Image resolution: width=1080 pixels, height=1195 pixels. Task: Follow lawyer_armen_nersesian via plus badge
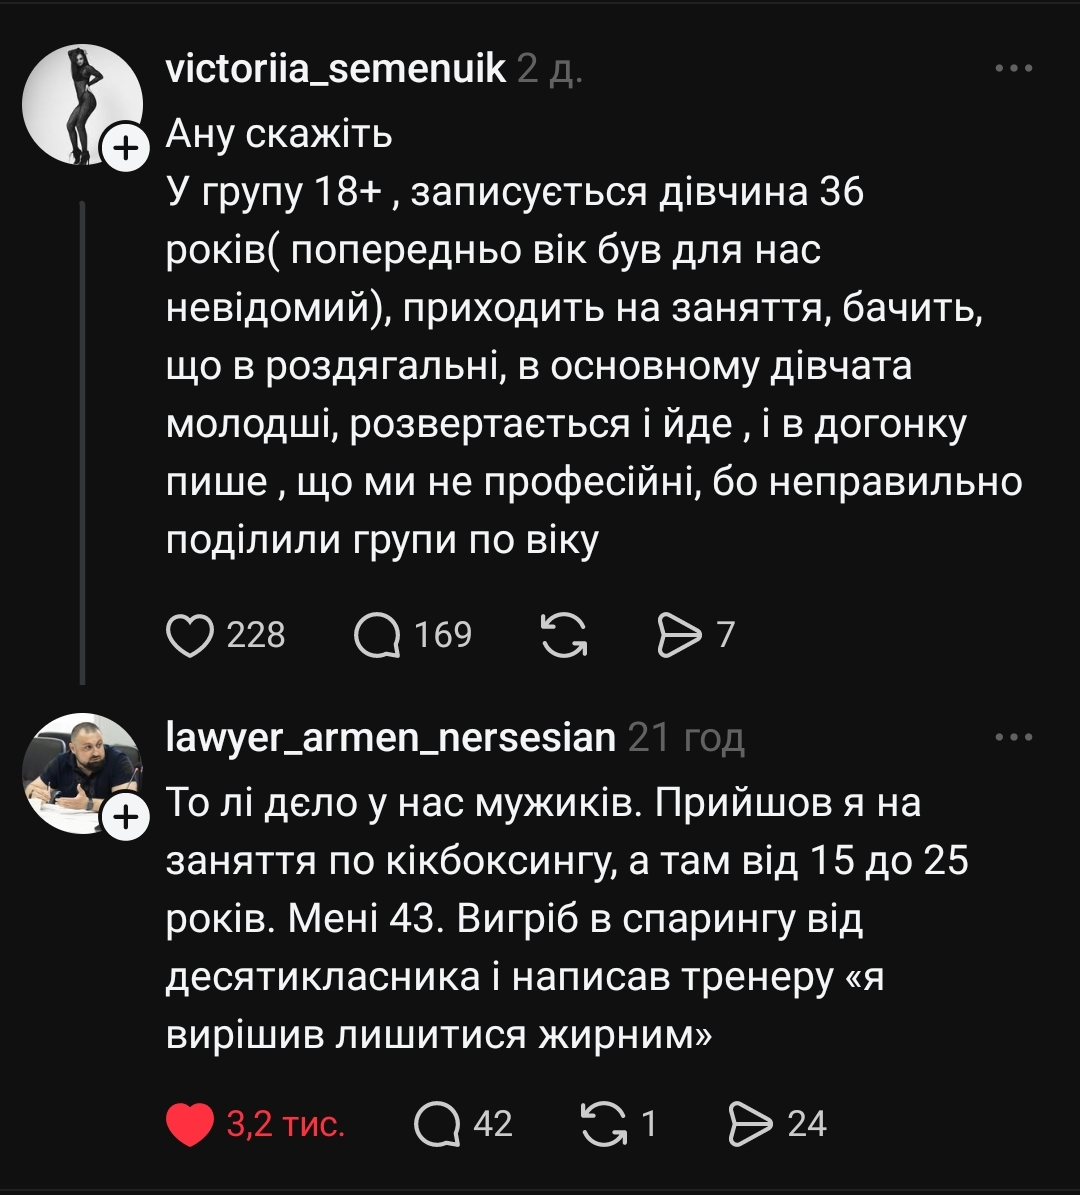click(126, 817)
